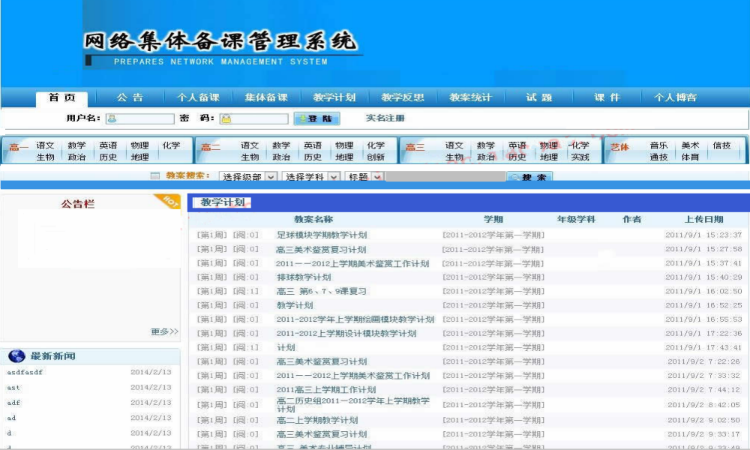Screen dimensions: 750x450
Task: Click the 上传日期 column header
Action: (704, 219)
